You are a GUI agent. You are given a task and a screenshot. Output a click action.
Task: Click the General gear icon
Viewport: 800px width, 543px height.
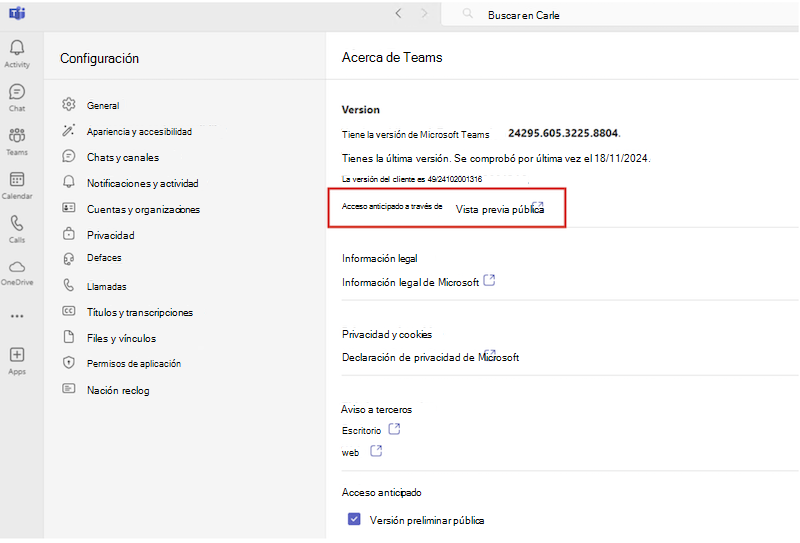tap(68, 105)
